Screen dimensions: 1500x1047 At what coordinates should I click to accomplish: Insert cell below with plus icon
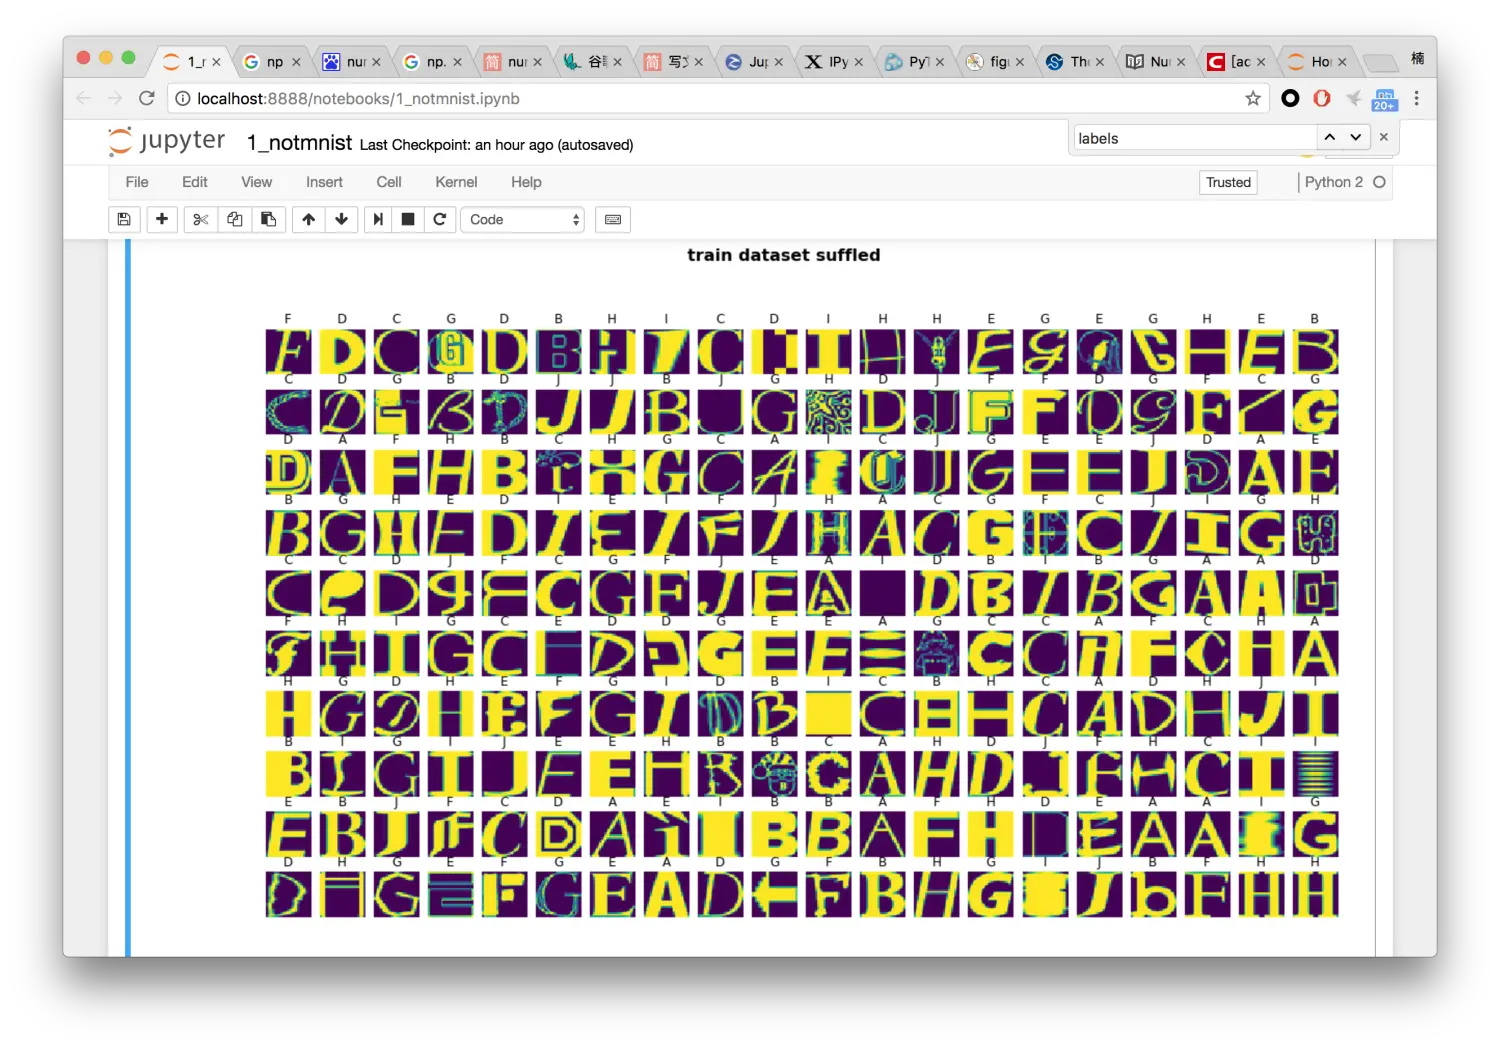point(162,219)
